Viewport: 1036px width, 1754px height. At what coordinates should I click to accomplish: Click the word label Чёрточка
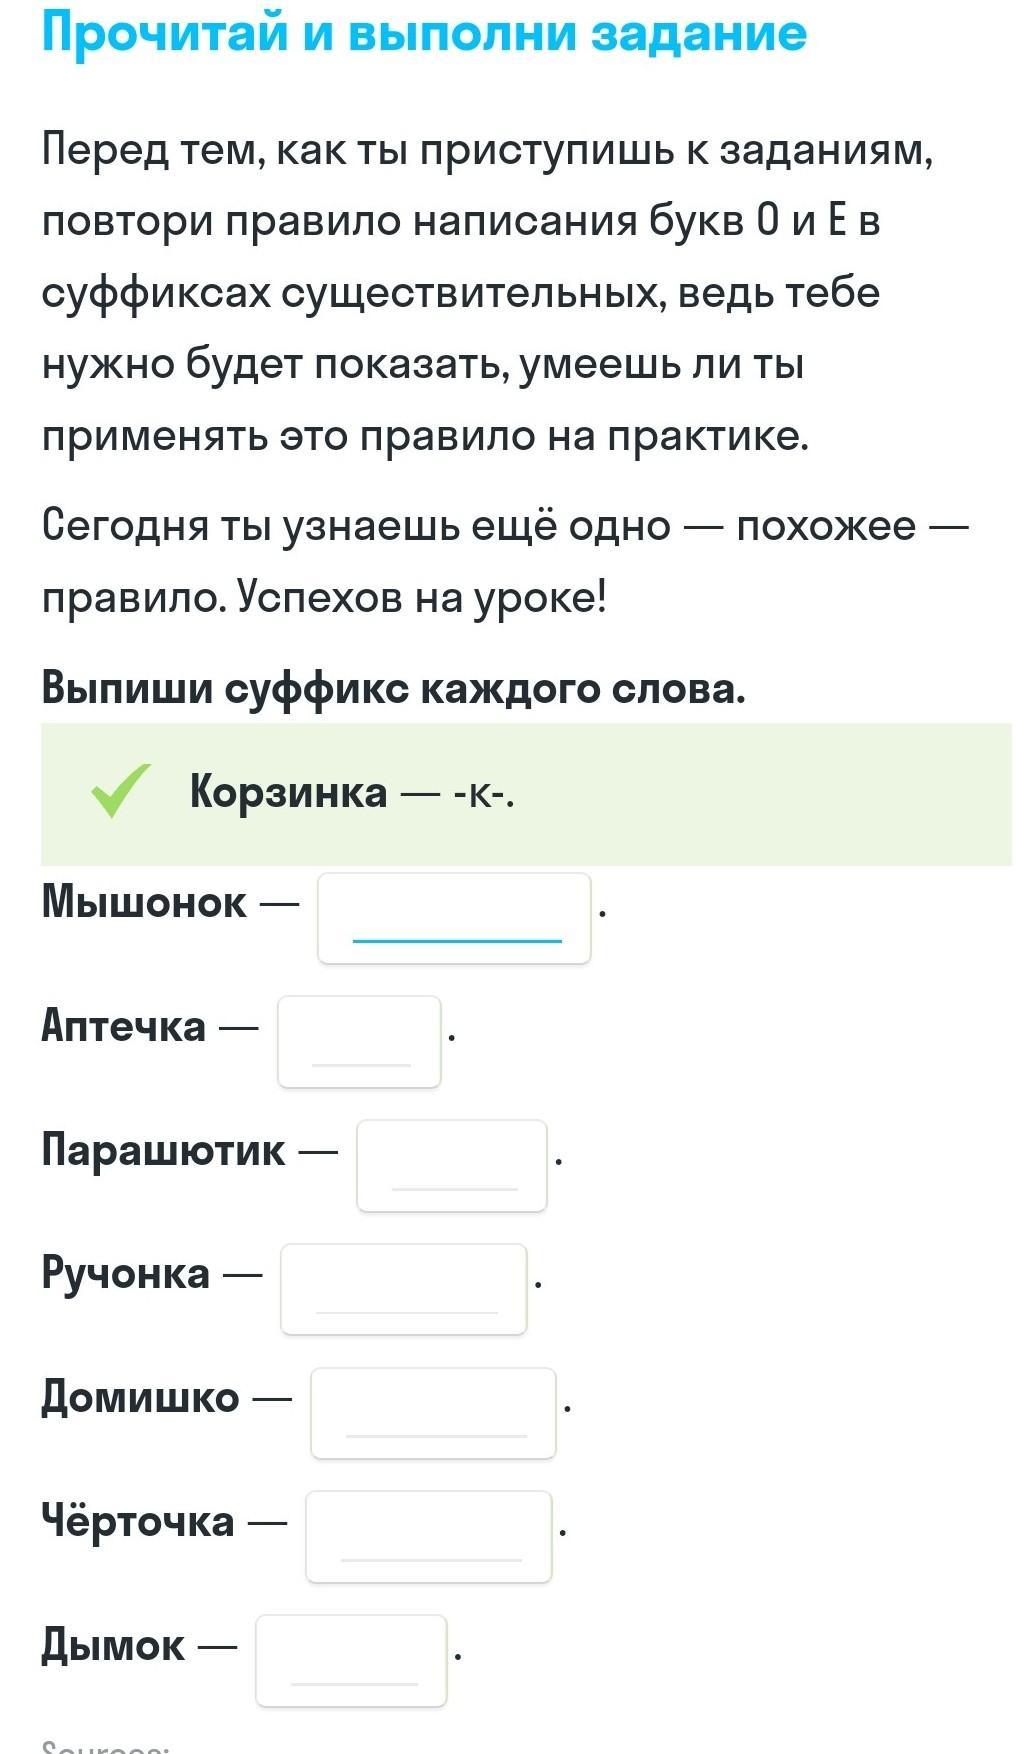click(x=138, y=1522)
